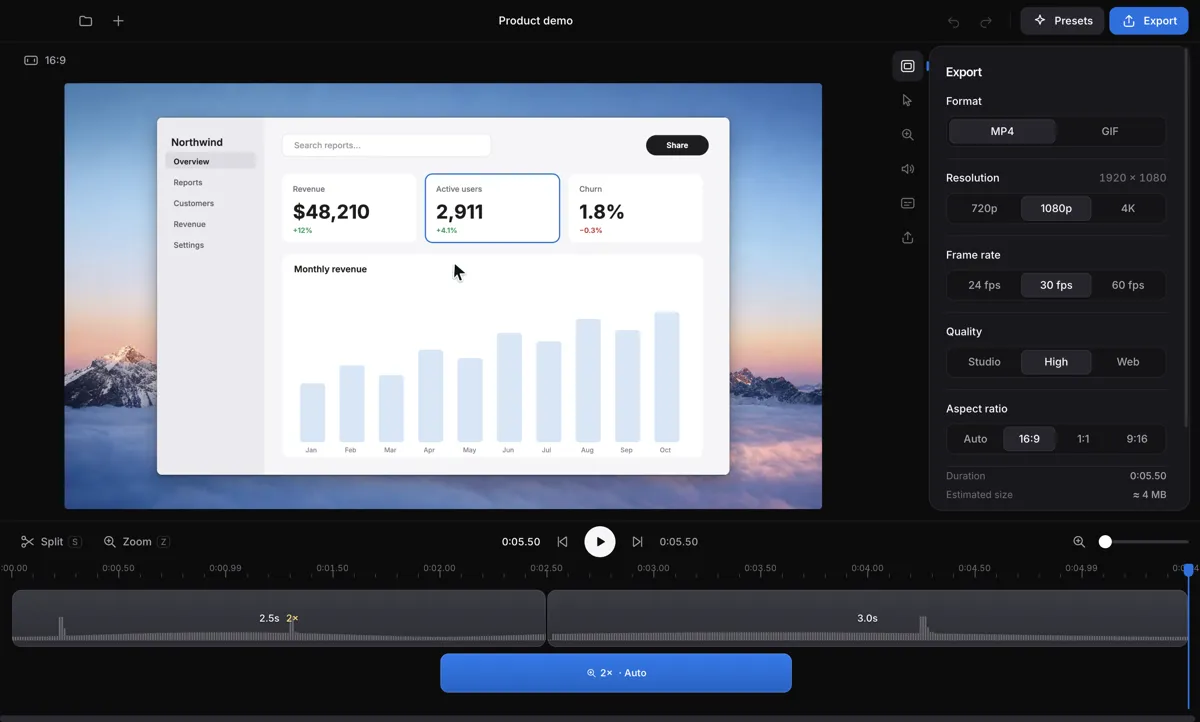
Task: Choose 720p resolution
Action: (984, 208)
